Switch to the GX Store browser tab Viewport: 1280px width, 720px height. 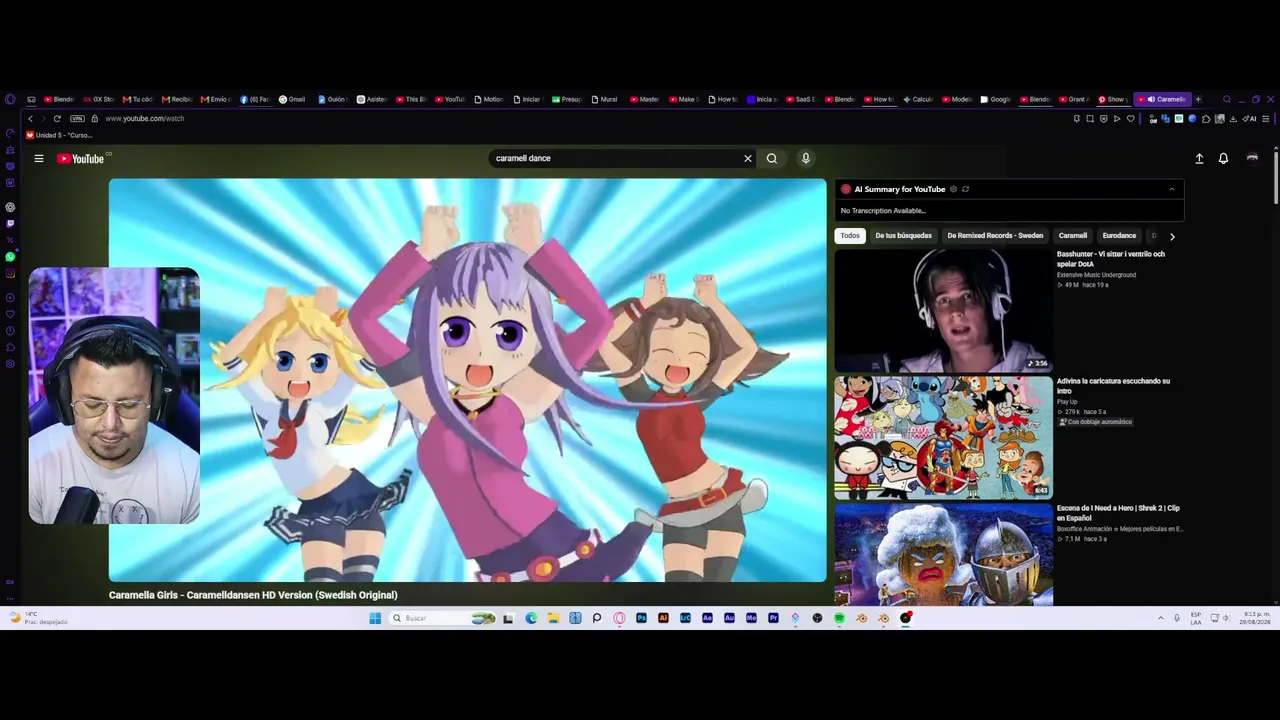(99, 99)
